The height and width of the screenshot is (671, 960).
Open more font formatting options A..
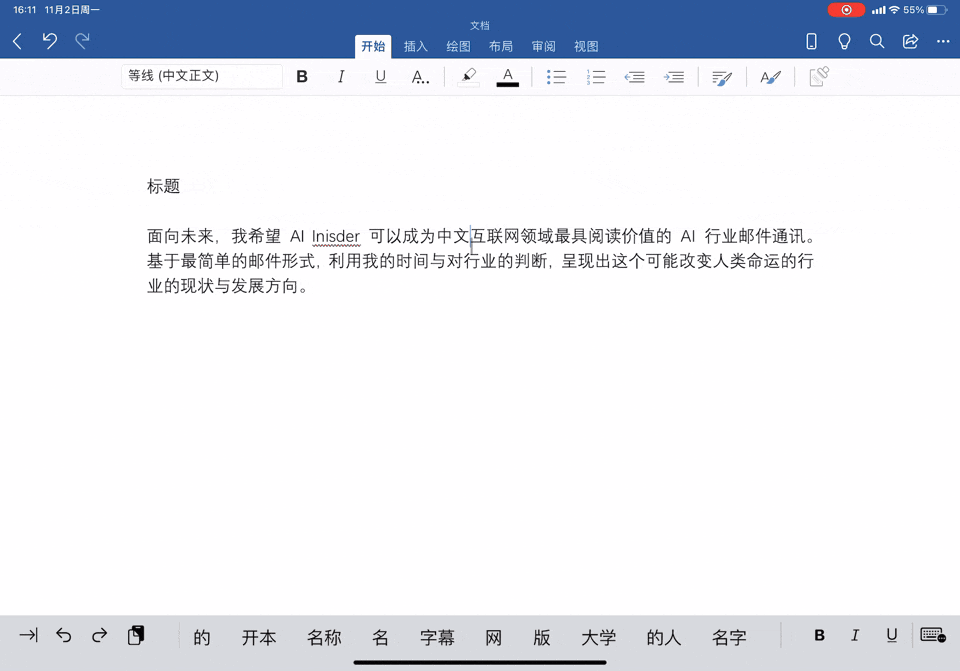[x=420, y=77]
